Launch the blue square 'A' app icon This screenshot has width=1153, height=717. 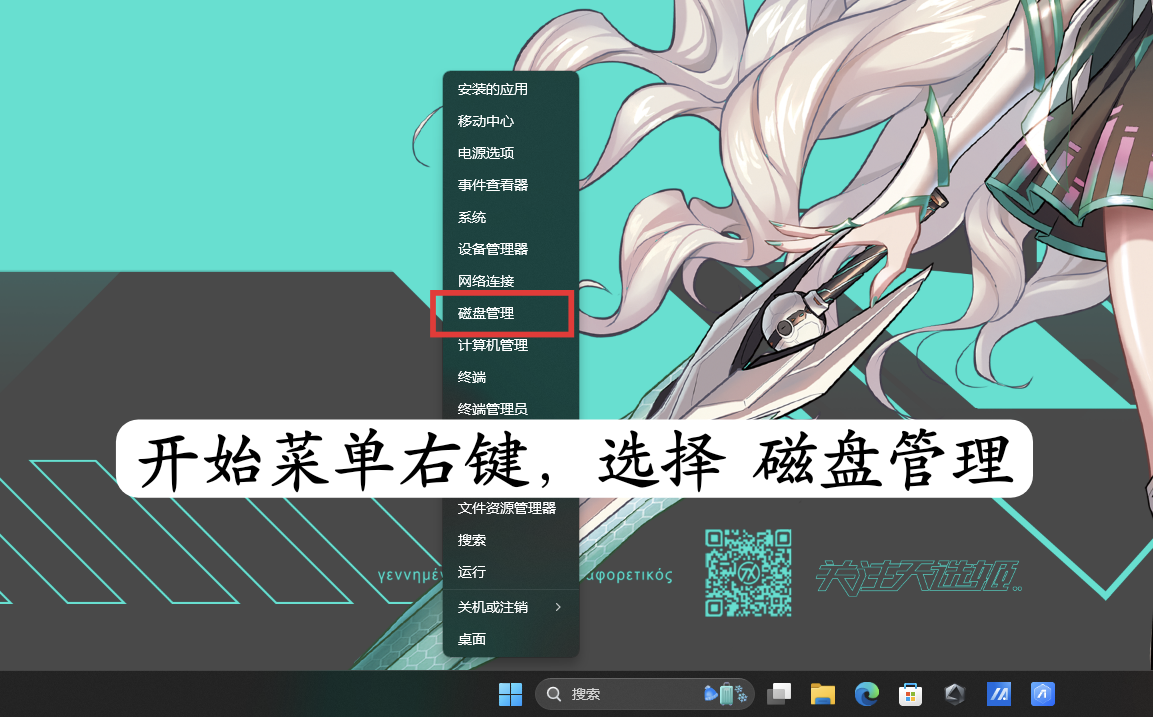point(998,694)
